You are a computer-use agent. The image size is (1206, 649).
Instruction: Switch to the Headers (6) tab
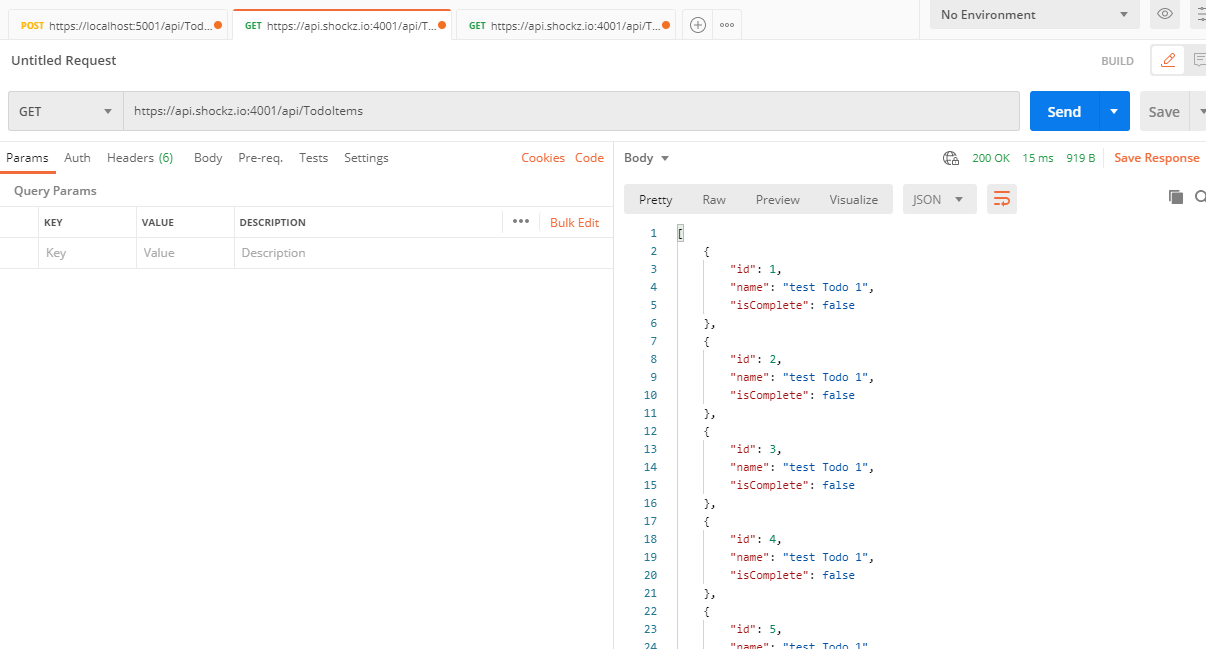click(x=140, y=158)
